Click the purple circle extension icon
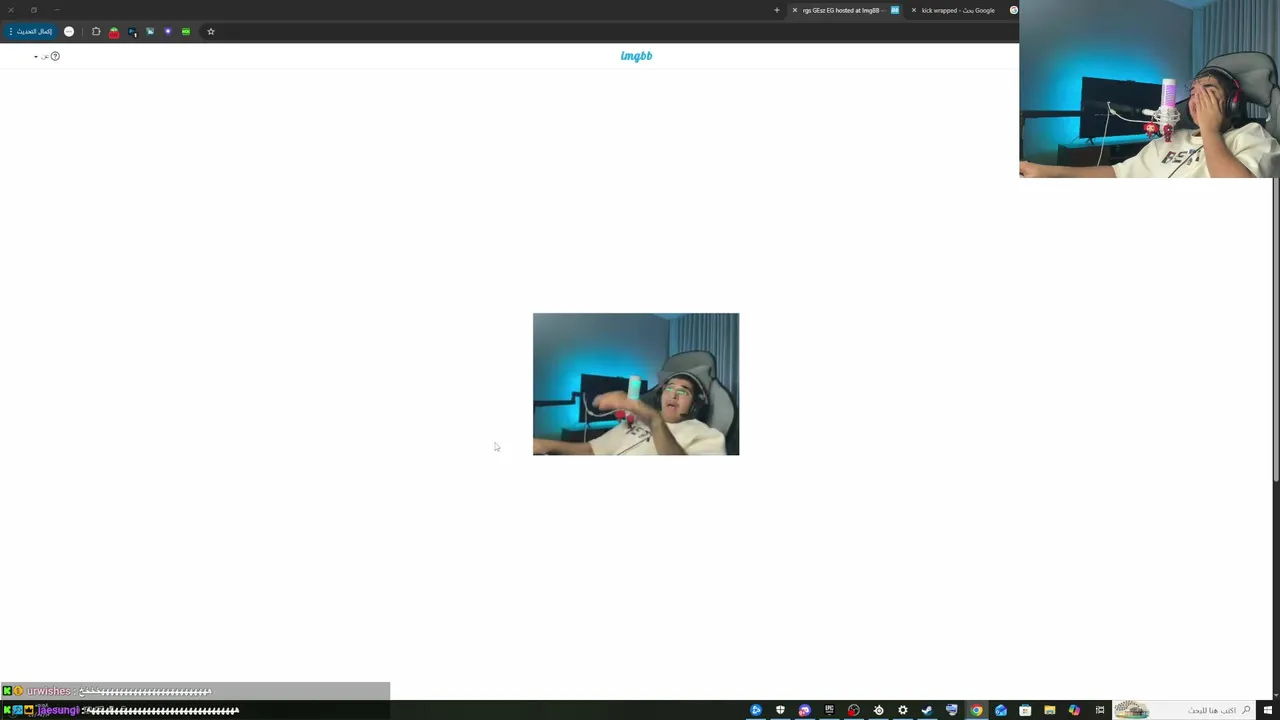This screenshot has width=1280, height=720. (168, 31)
